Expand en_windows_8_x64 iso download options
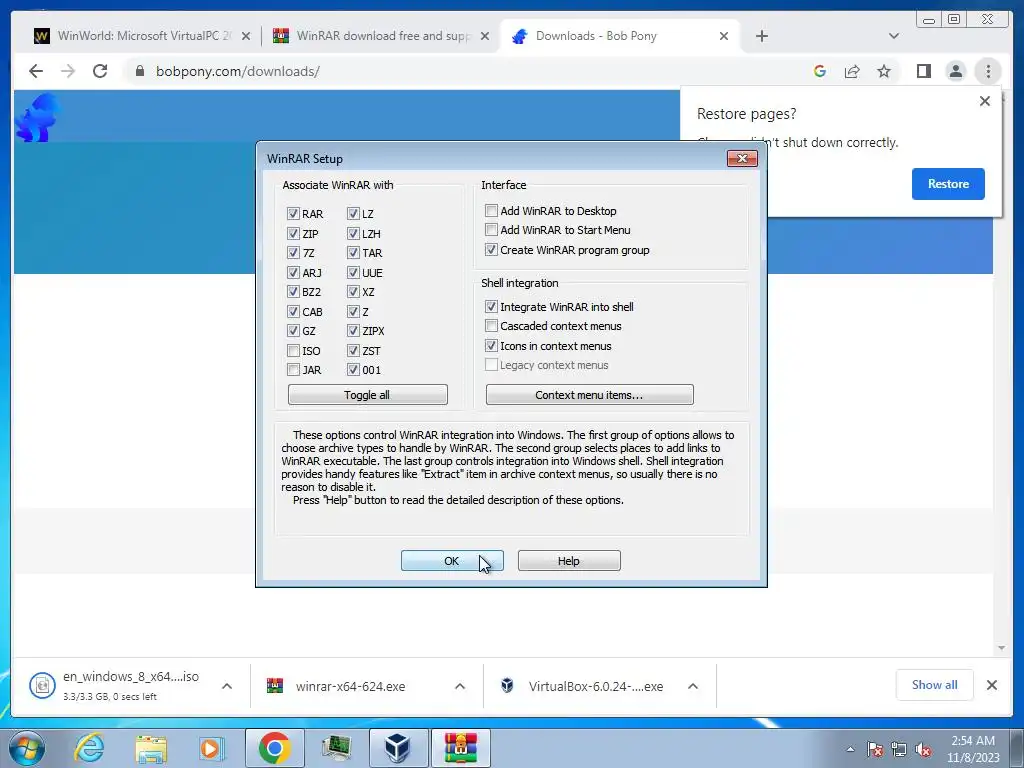The height and width of the screenshot is (768, 1024). coord(227,686)
